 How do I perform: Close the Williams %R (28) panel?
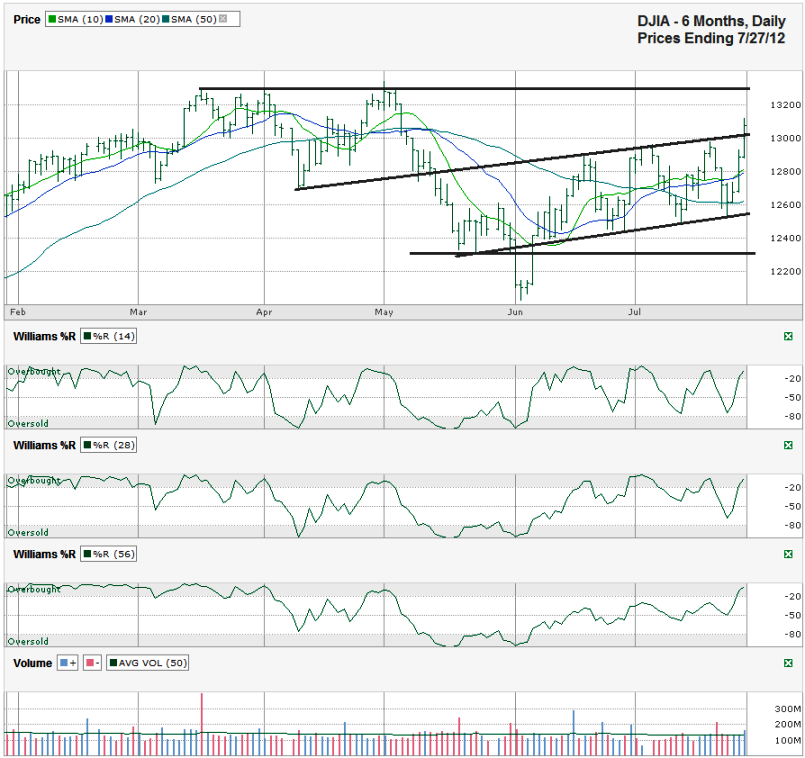[x=788, y=445]
